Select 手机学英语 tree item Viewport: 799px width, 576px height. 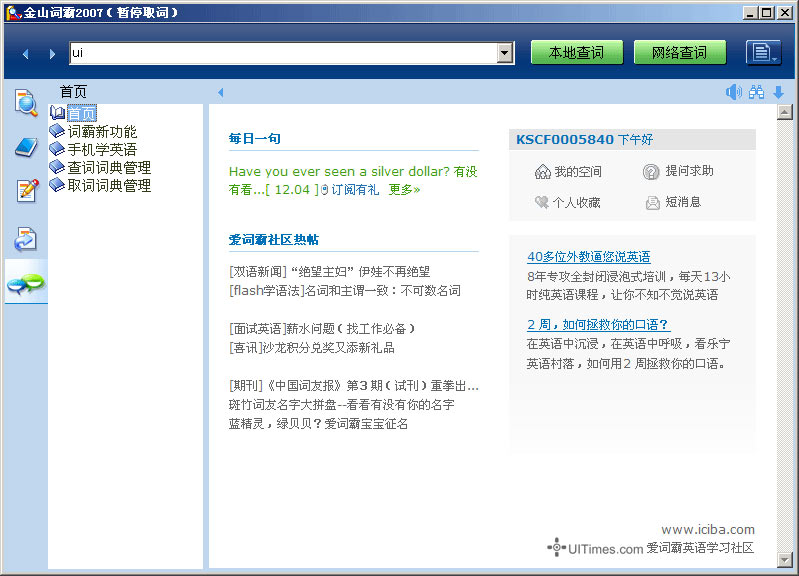[102, 149]
